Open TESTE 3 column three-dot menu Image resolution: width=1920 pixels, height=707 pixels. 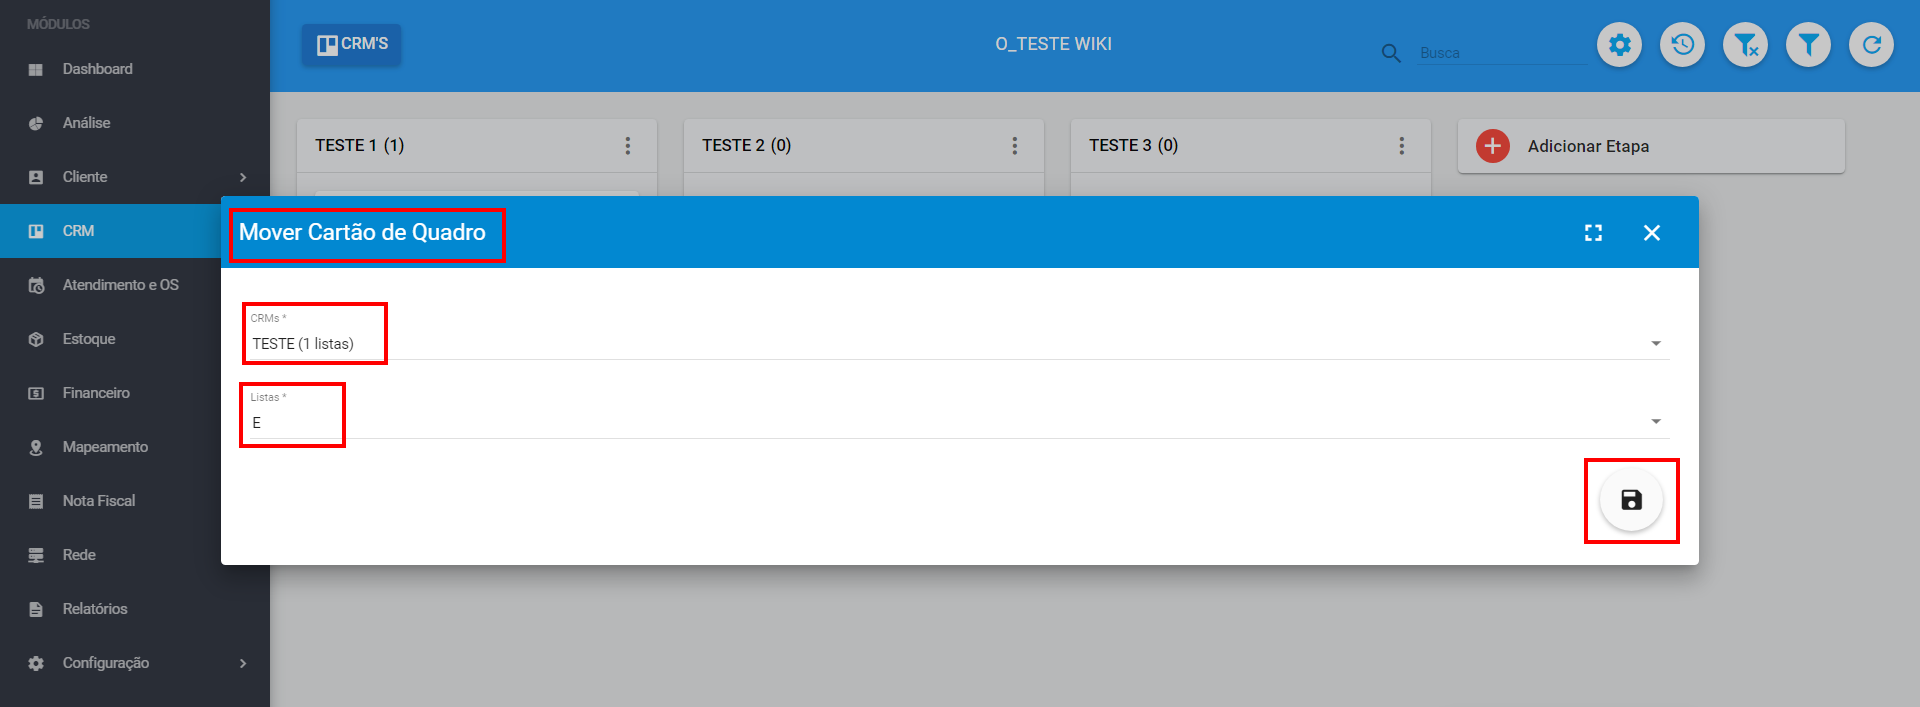coord(1401,146)
